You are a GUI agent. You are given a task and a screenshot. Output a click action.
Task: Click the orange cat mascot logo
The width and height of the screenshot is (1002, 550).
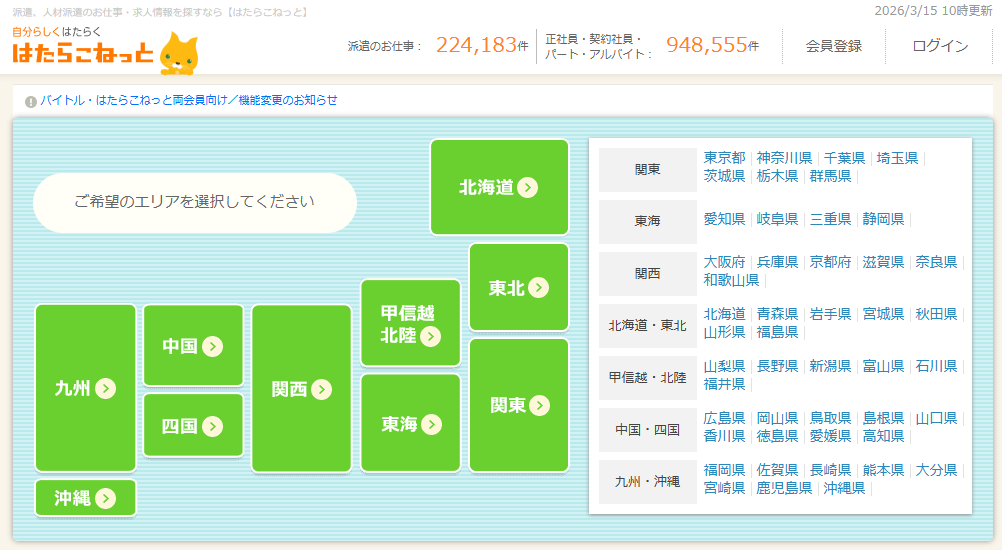[x=180, y=53]
